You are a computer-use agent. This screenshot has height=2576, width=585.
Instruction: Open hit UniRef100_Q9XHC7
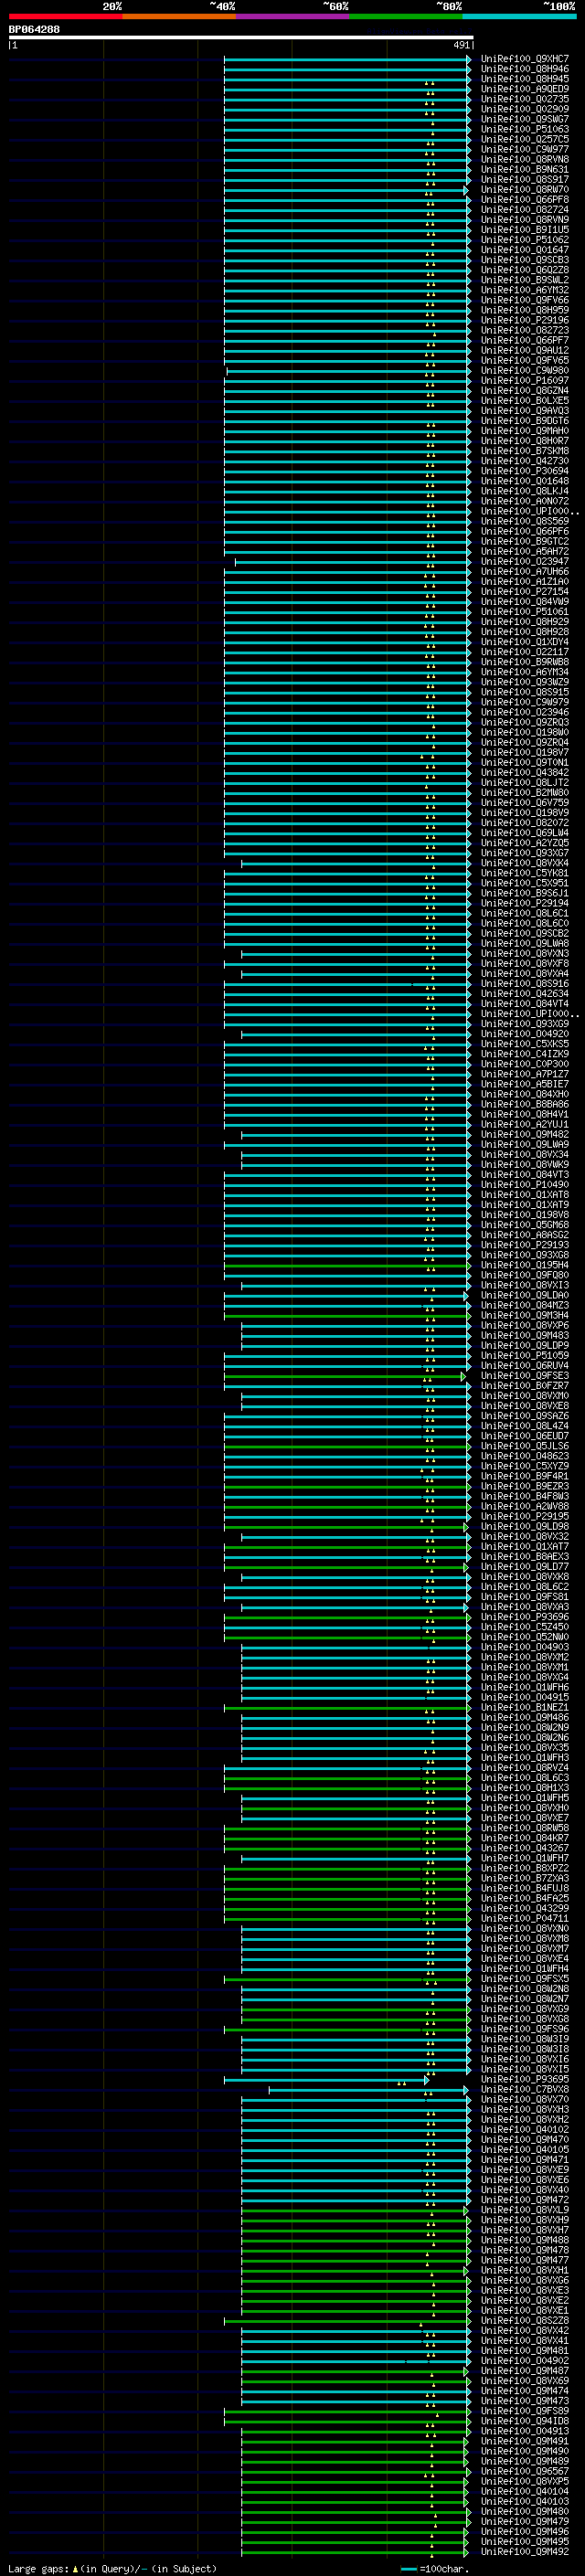click(524, 59)
